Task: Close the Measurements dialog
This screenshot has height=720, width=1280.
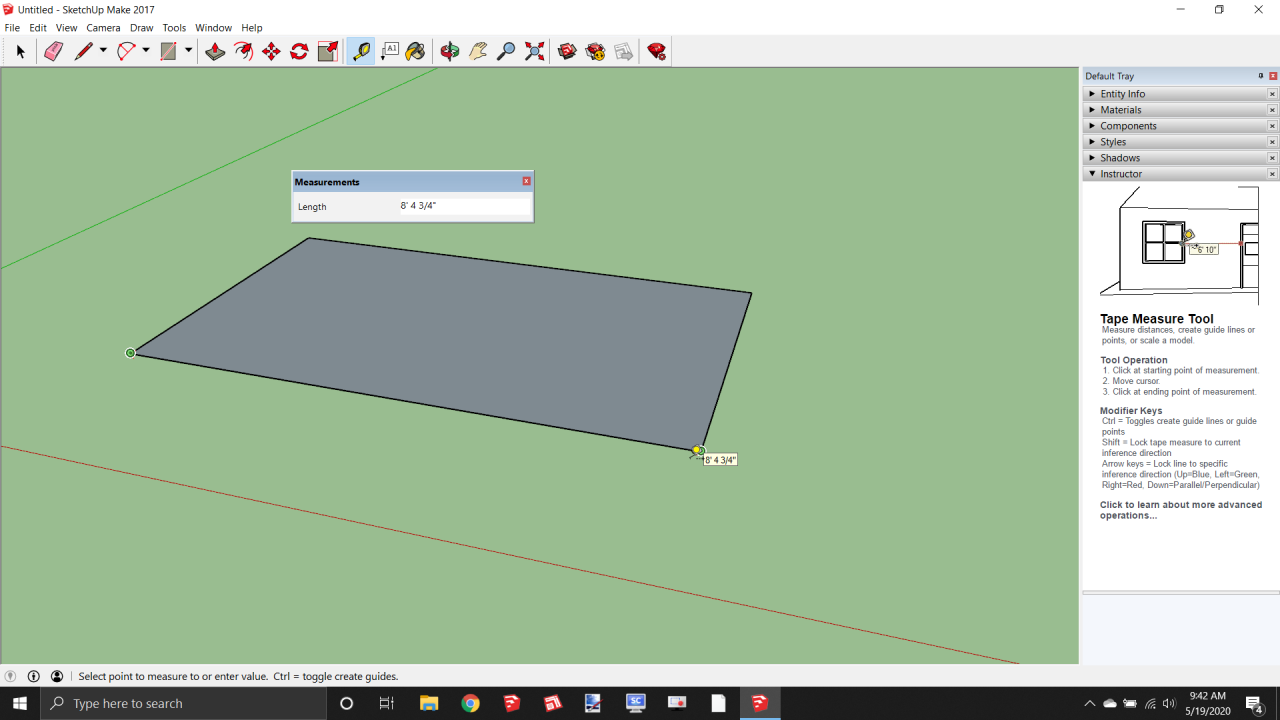Action: click(526, 181)
